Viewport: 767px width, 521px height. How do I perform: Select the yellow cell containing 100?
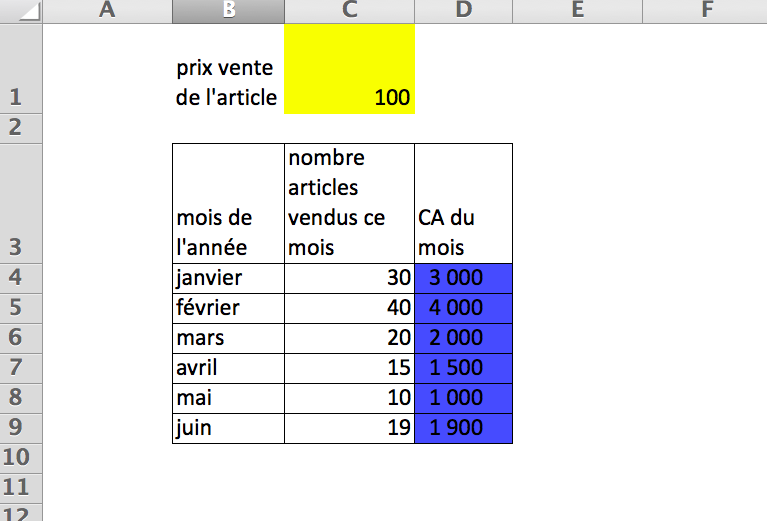point(349,68)
